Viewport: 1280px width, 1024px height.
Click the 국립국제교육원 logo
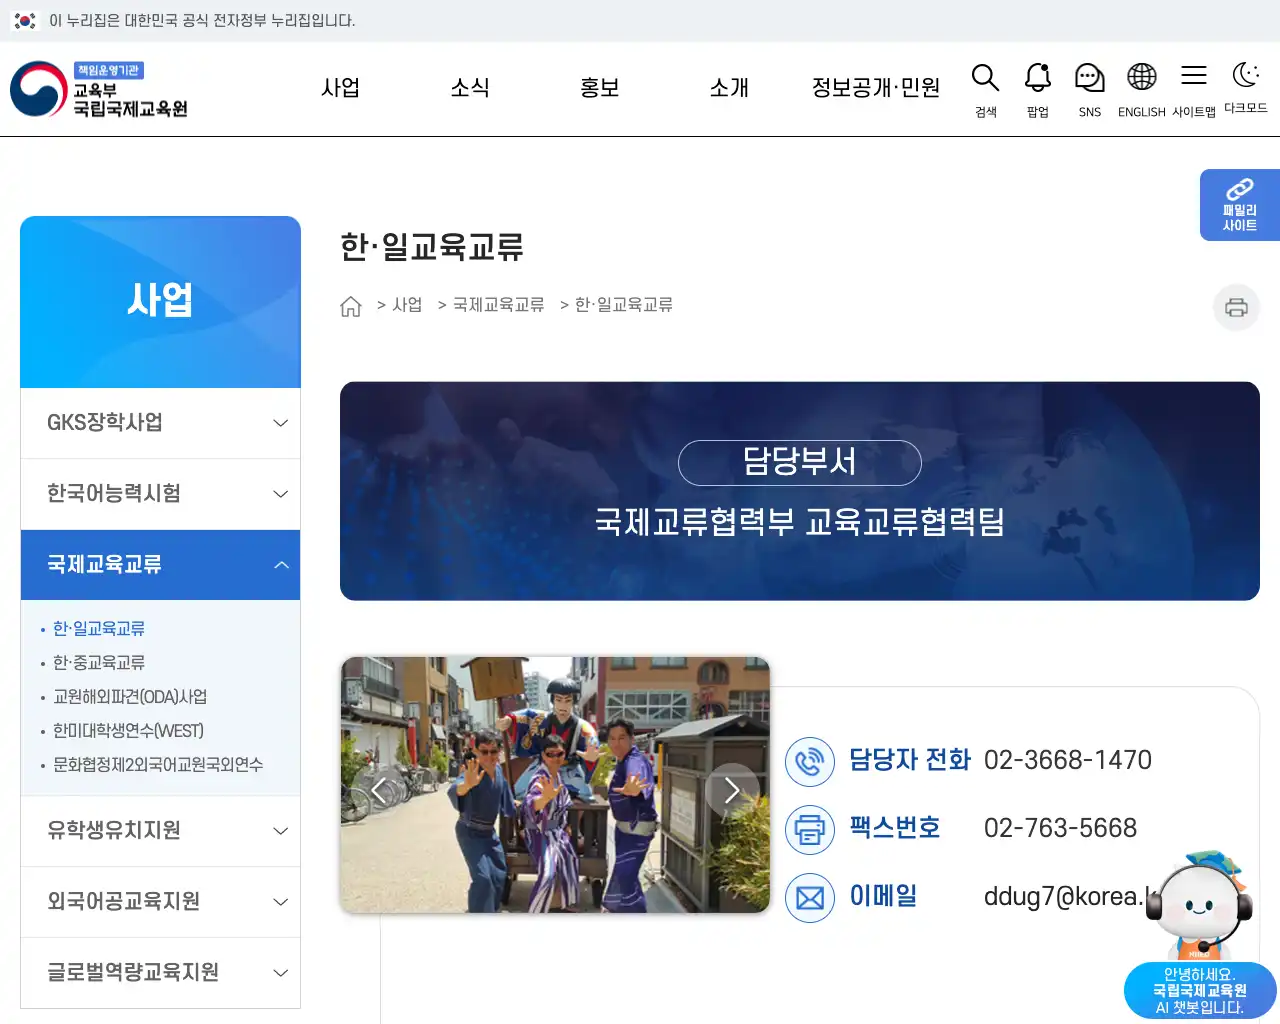coord(99,89)
